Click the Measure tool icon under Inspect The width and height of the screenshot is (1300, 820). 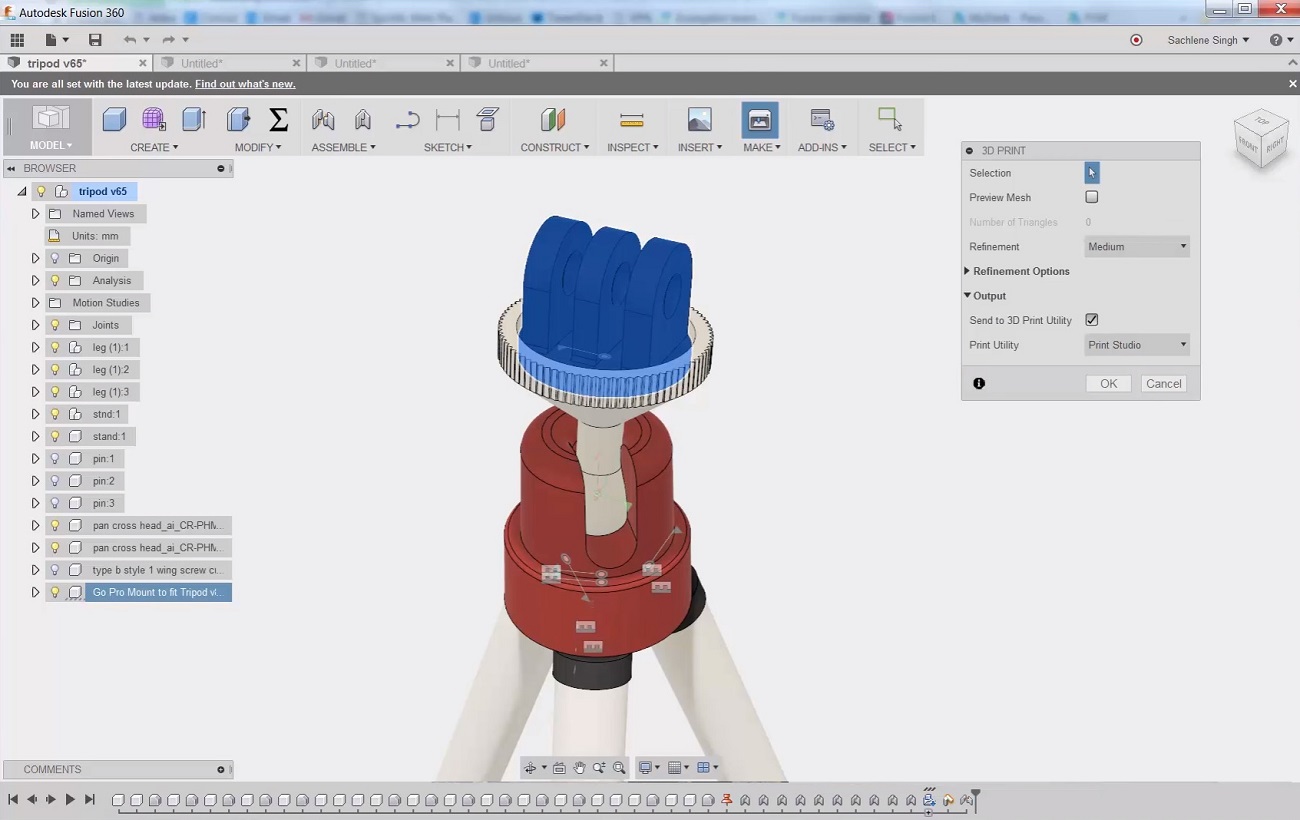click(x=632, y=119)
